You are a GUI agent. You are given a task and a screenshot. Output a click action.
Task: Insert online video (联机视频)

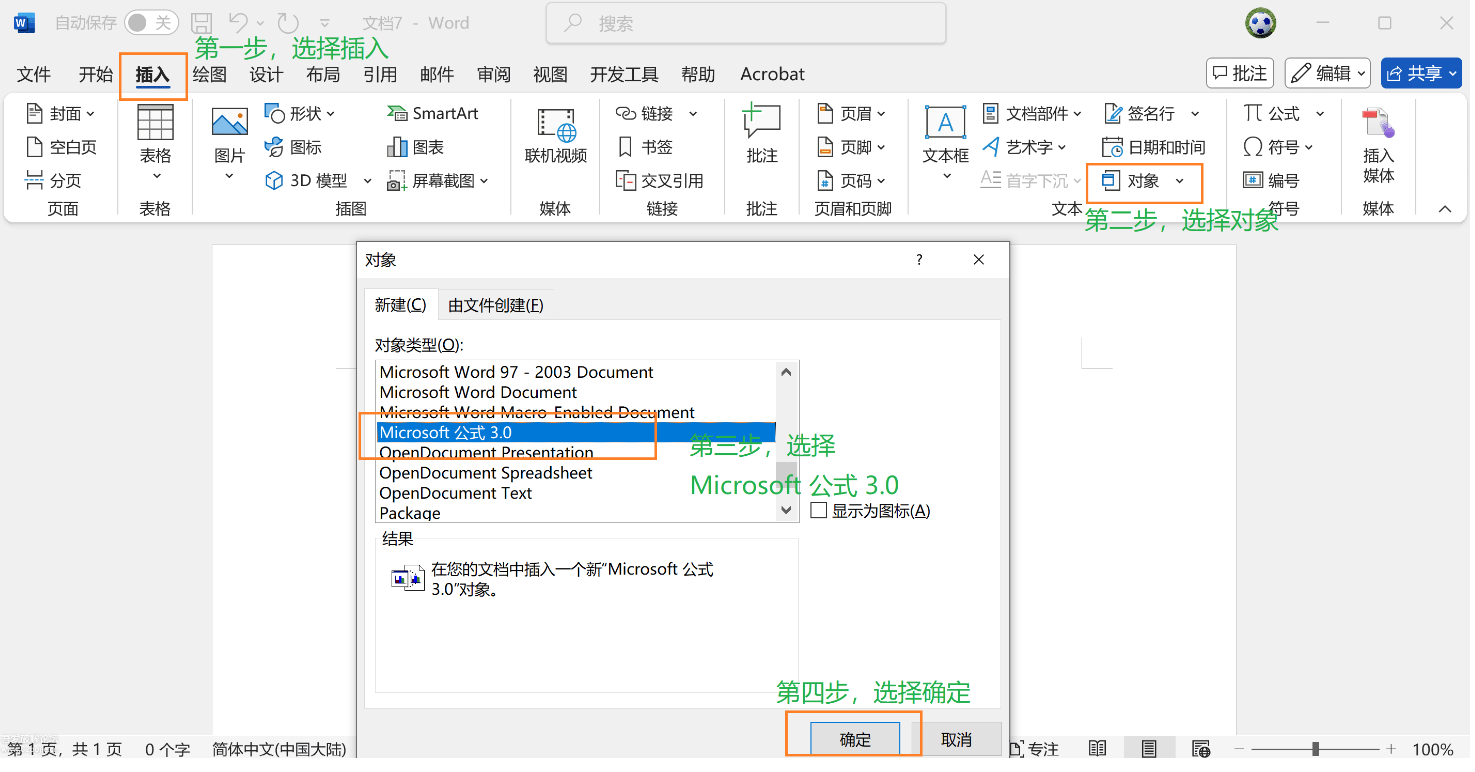click(x=555, y=137)
